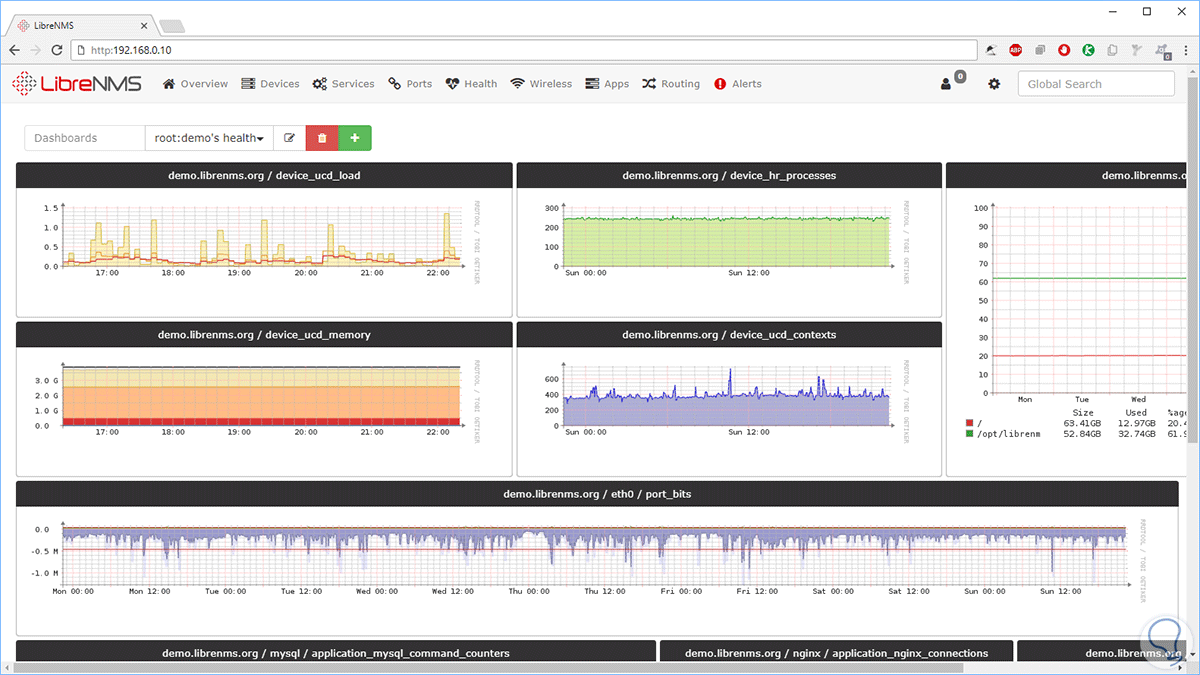The image size is (1200, 675).
Task: Select the LibreNMS browser tab
Action: (80, 25)
